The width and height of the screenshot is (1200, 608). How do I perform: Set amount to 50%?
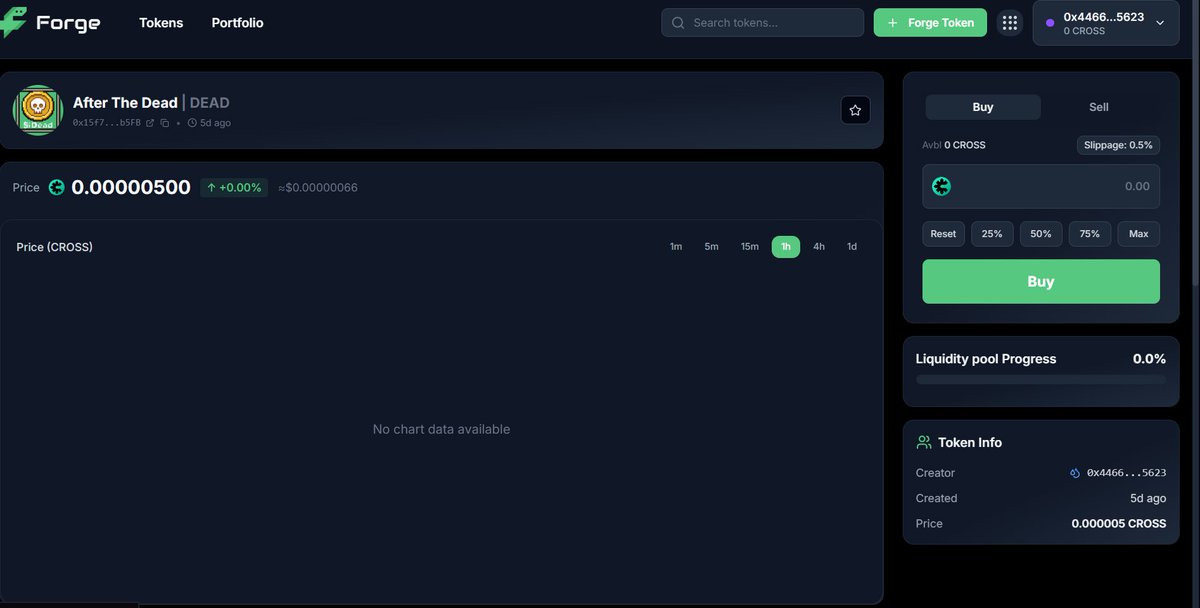[x=1041, y=234]
